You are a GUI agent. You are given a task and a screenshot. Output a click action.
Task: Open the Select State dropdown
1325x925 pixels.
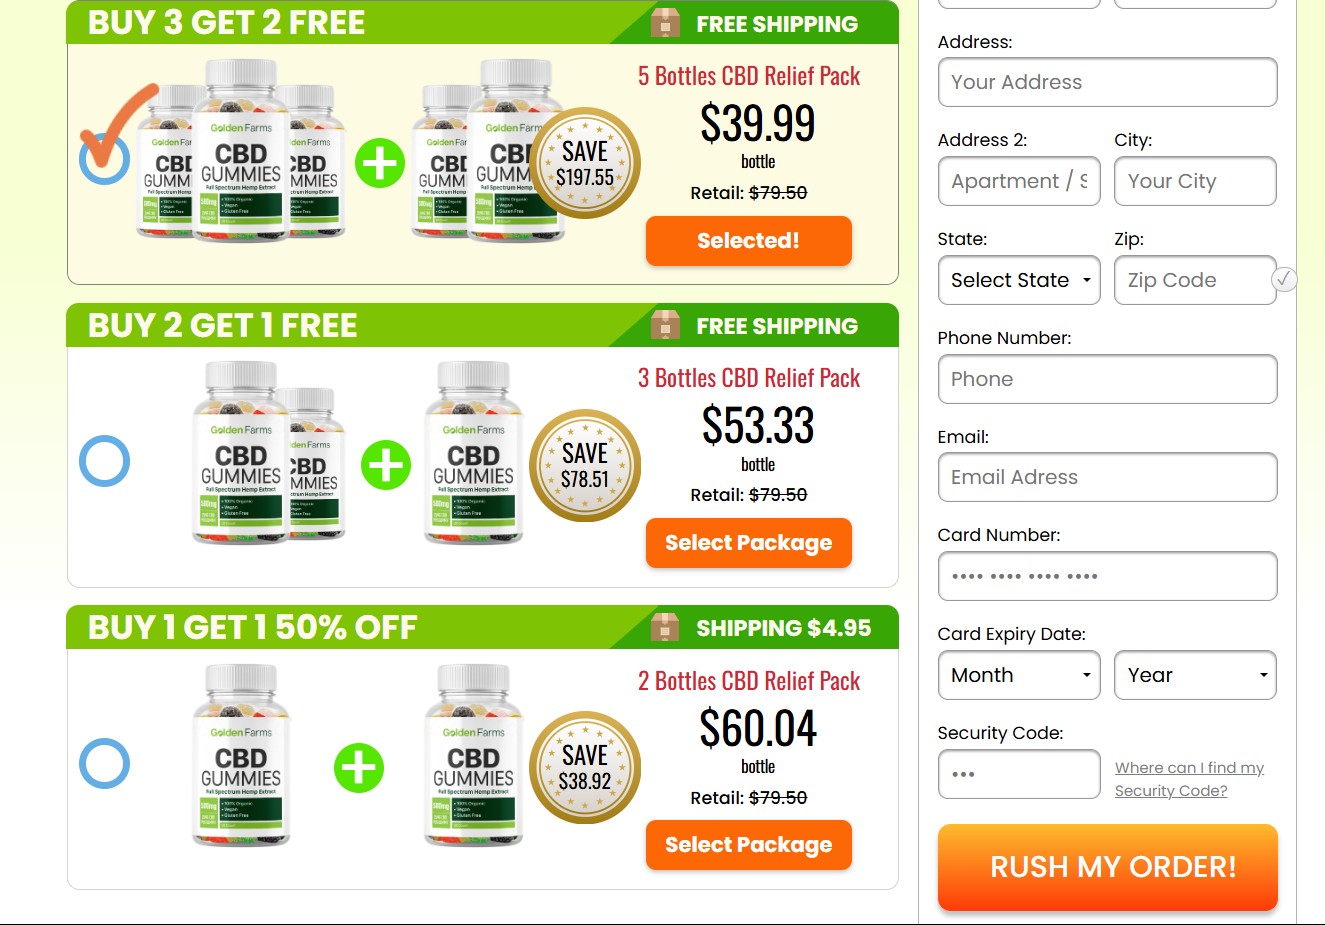pos(1019,280)
